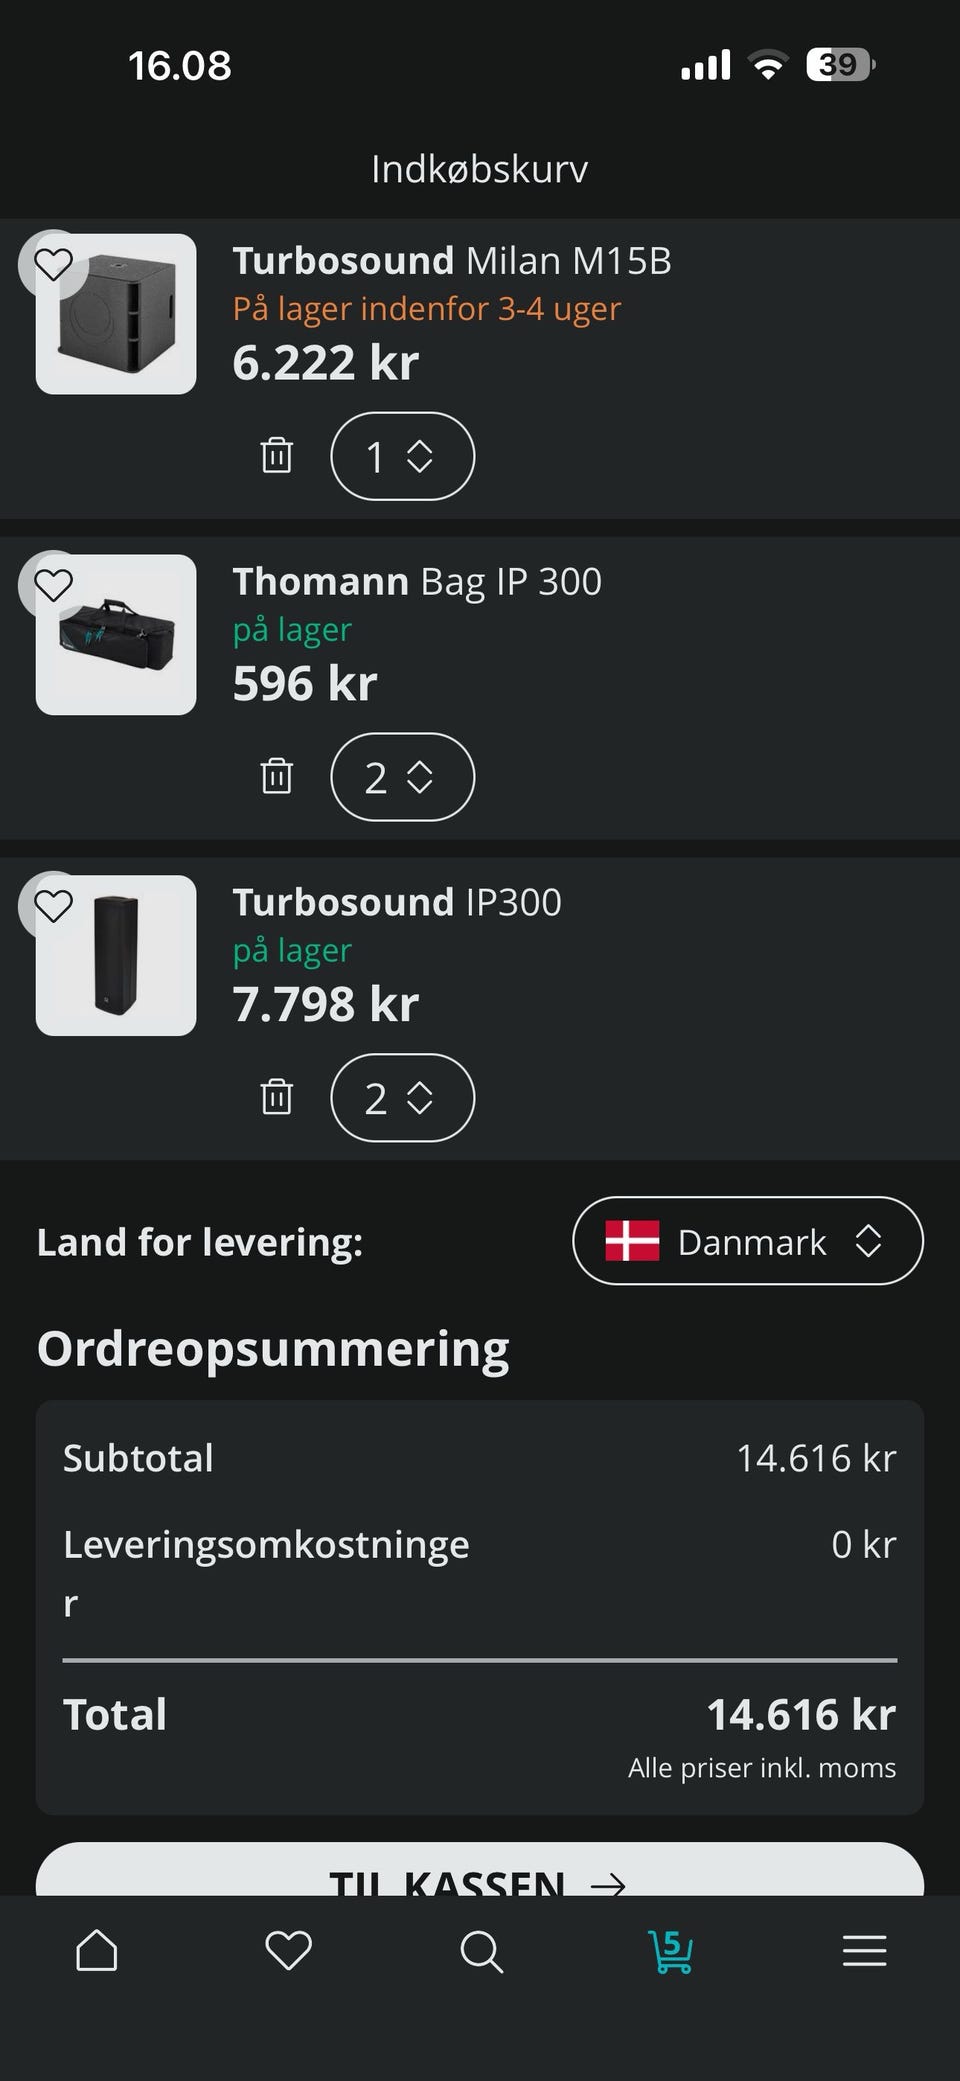
Task: Tap trash icon for Turbosound IP300
Action: click(277, 1098)
